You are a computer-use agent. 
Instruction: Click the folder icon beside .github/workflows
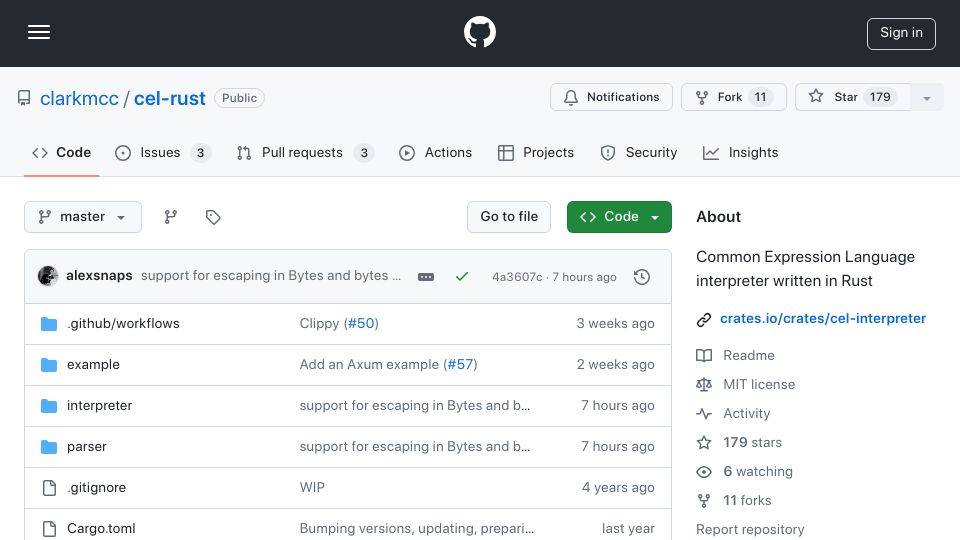click(49, 324)
